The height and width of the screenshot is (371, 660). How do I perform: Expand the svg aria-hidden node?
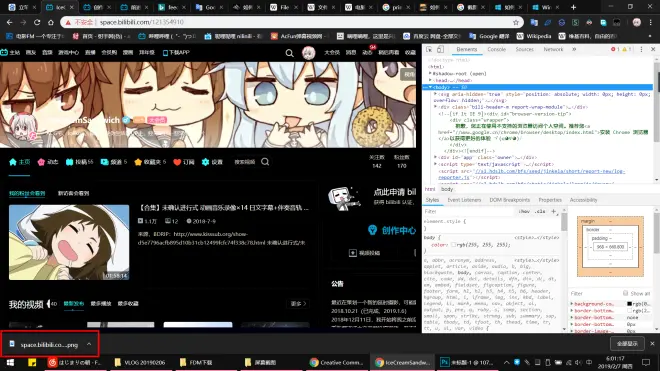[x=436, y=94]
